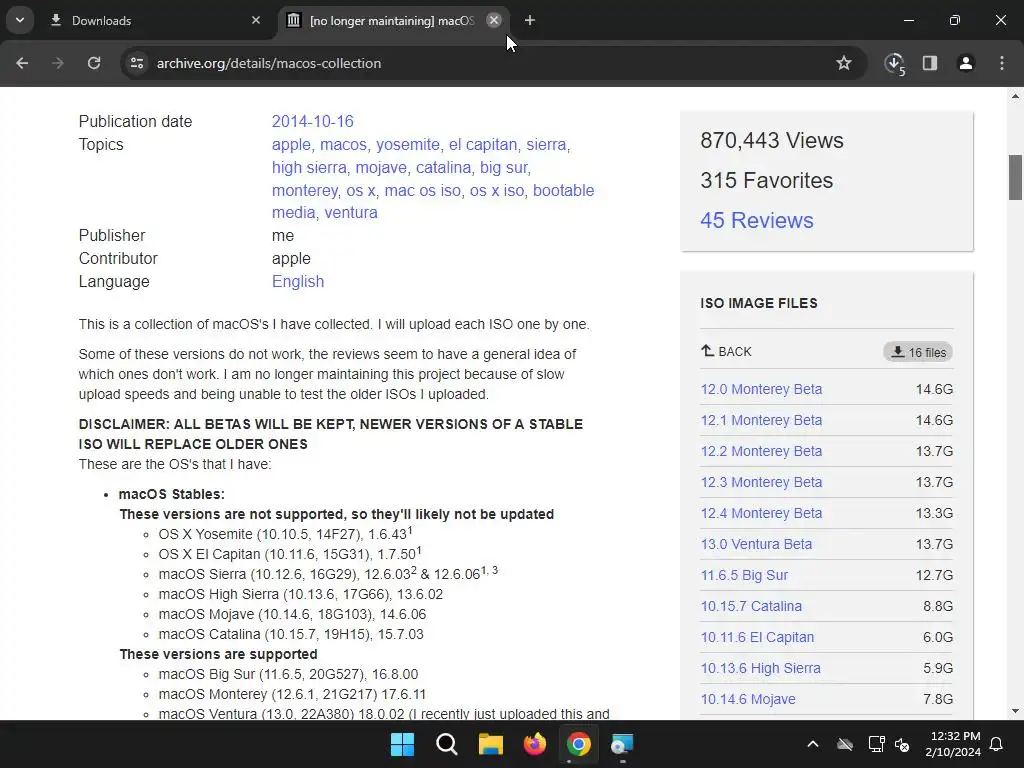
Task: Close the macOS collection tab
Action: click(x=494, y=20)
